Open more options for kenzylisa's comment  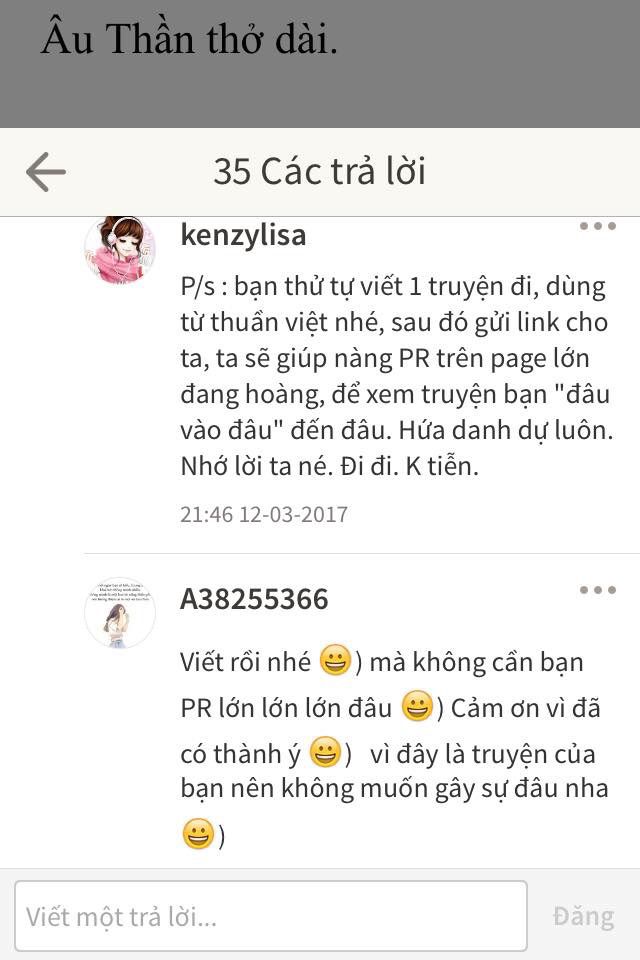click(598, 226)
